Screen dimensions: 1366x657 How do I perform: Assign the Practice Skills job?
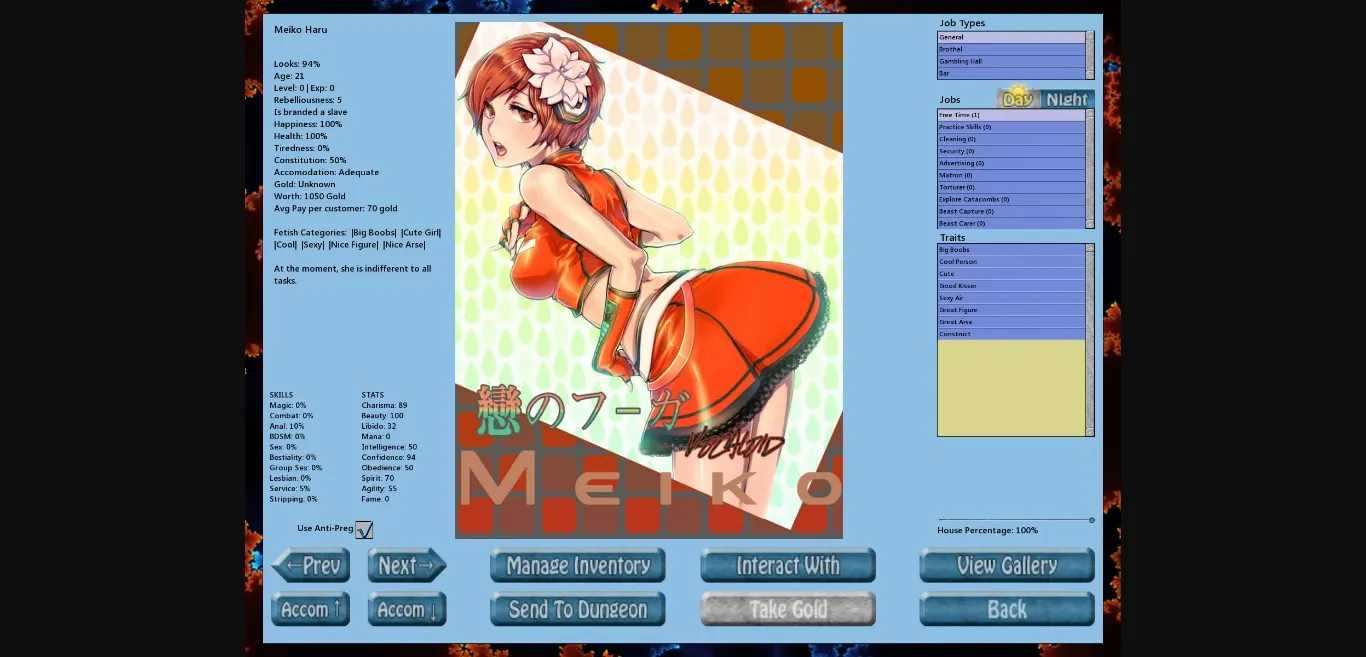(x=1010, y=127)
